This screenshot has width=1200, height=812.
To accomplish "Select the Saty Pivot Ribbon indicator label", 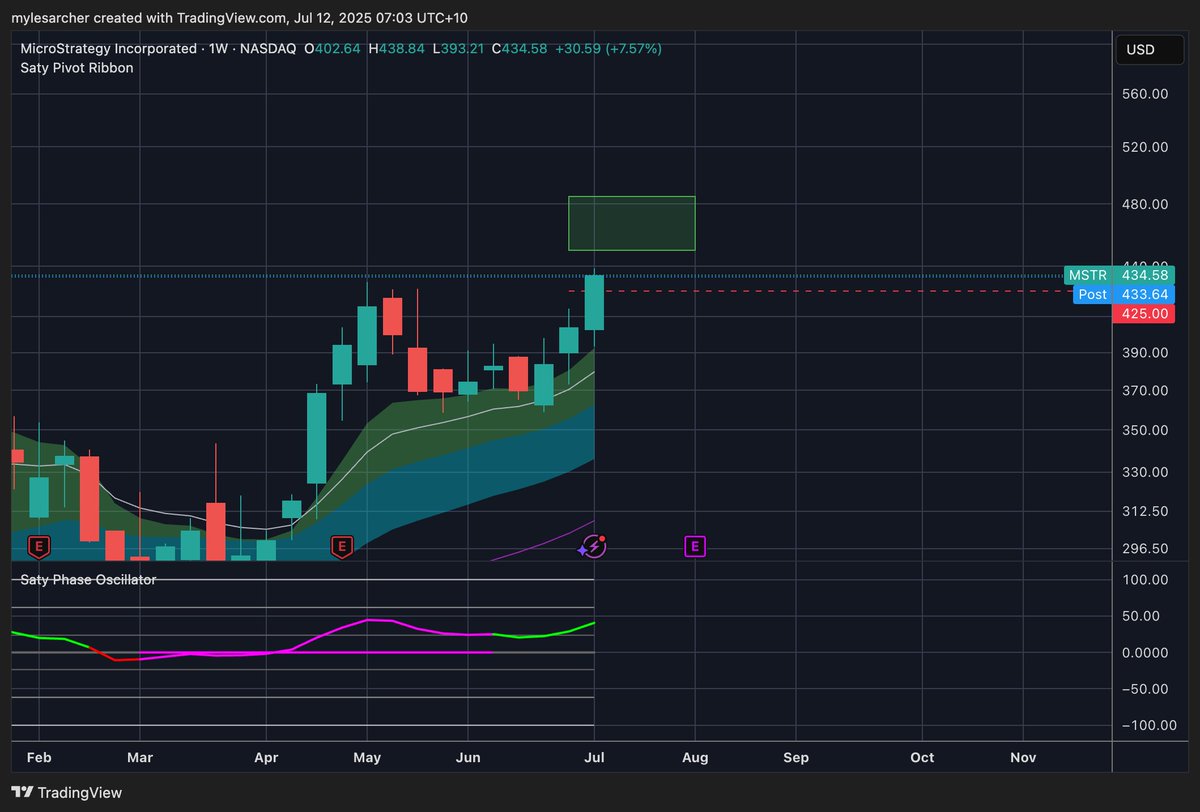I will pos(77,68).
